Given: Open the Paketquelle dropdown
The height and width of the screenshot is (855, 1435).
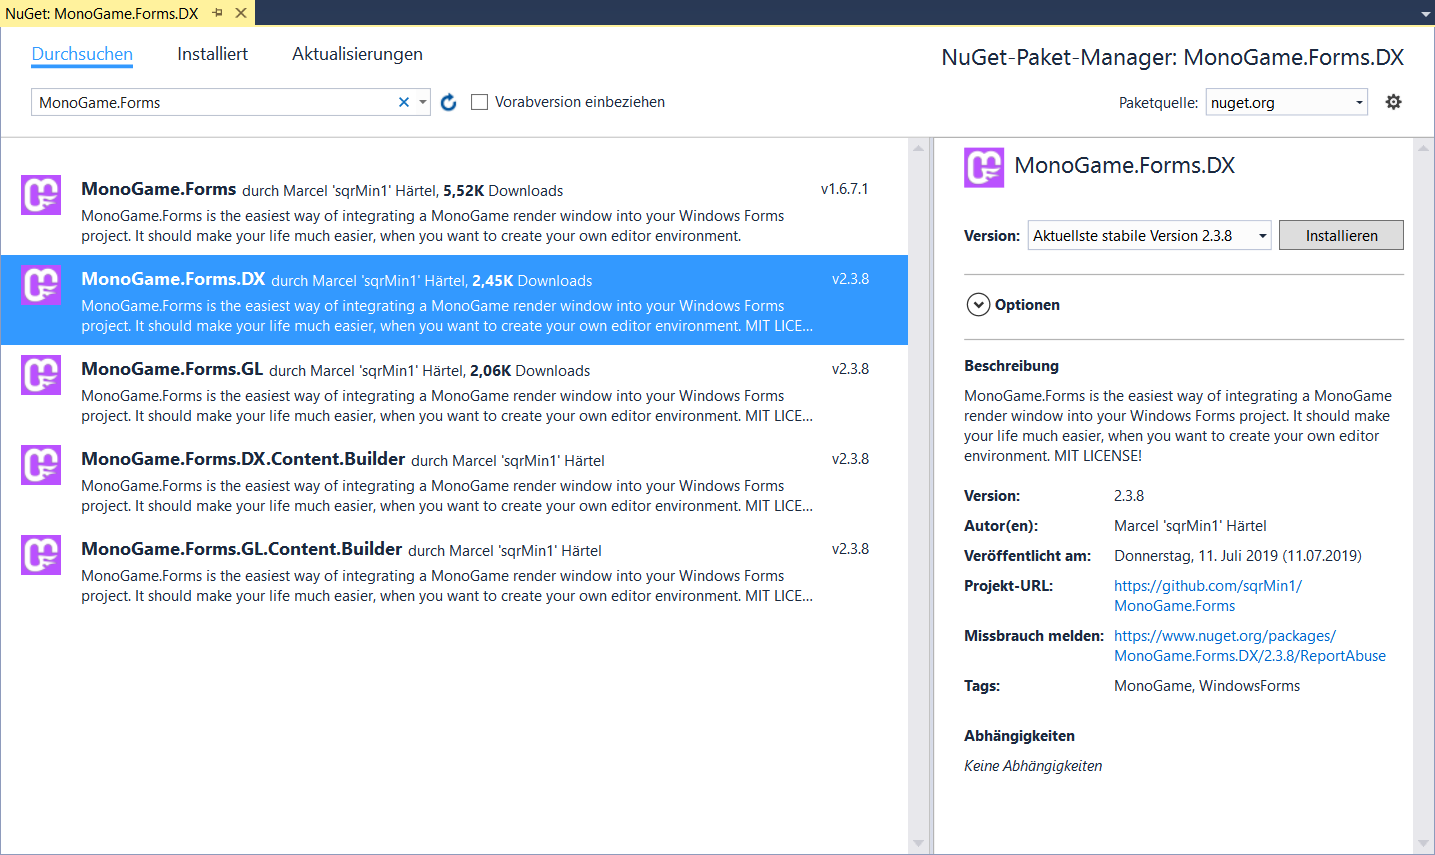Looking at the screenshot, I should [1286, 102].
